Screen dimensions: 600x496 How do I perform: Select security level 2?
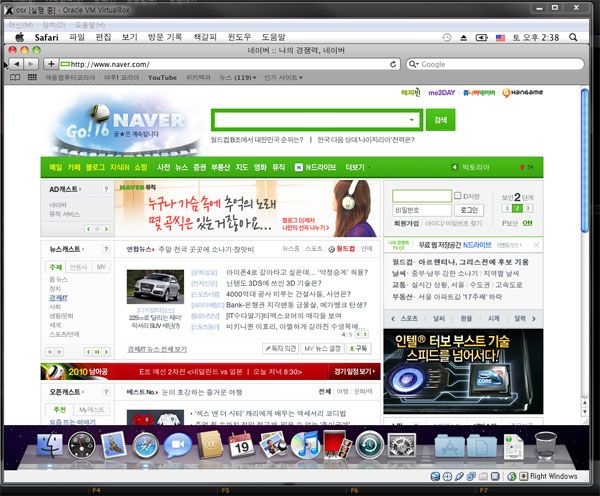(x=517, y=208)
